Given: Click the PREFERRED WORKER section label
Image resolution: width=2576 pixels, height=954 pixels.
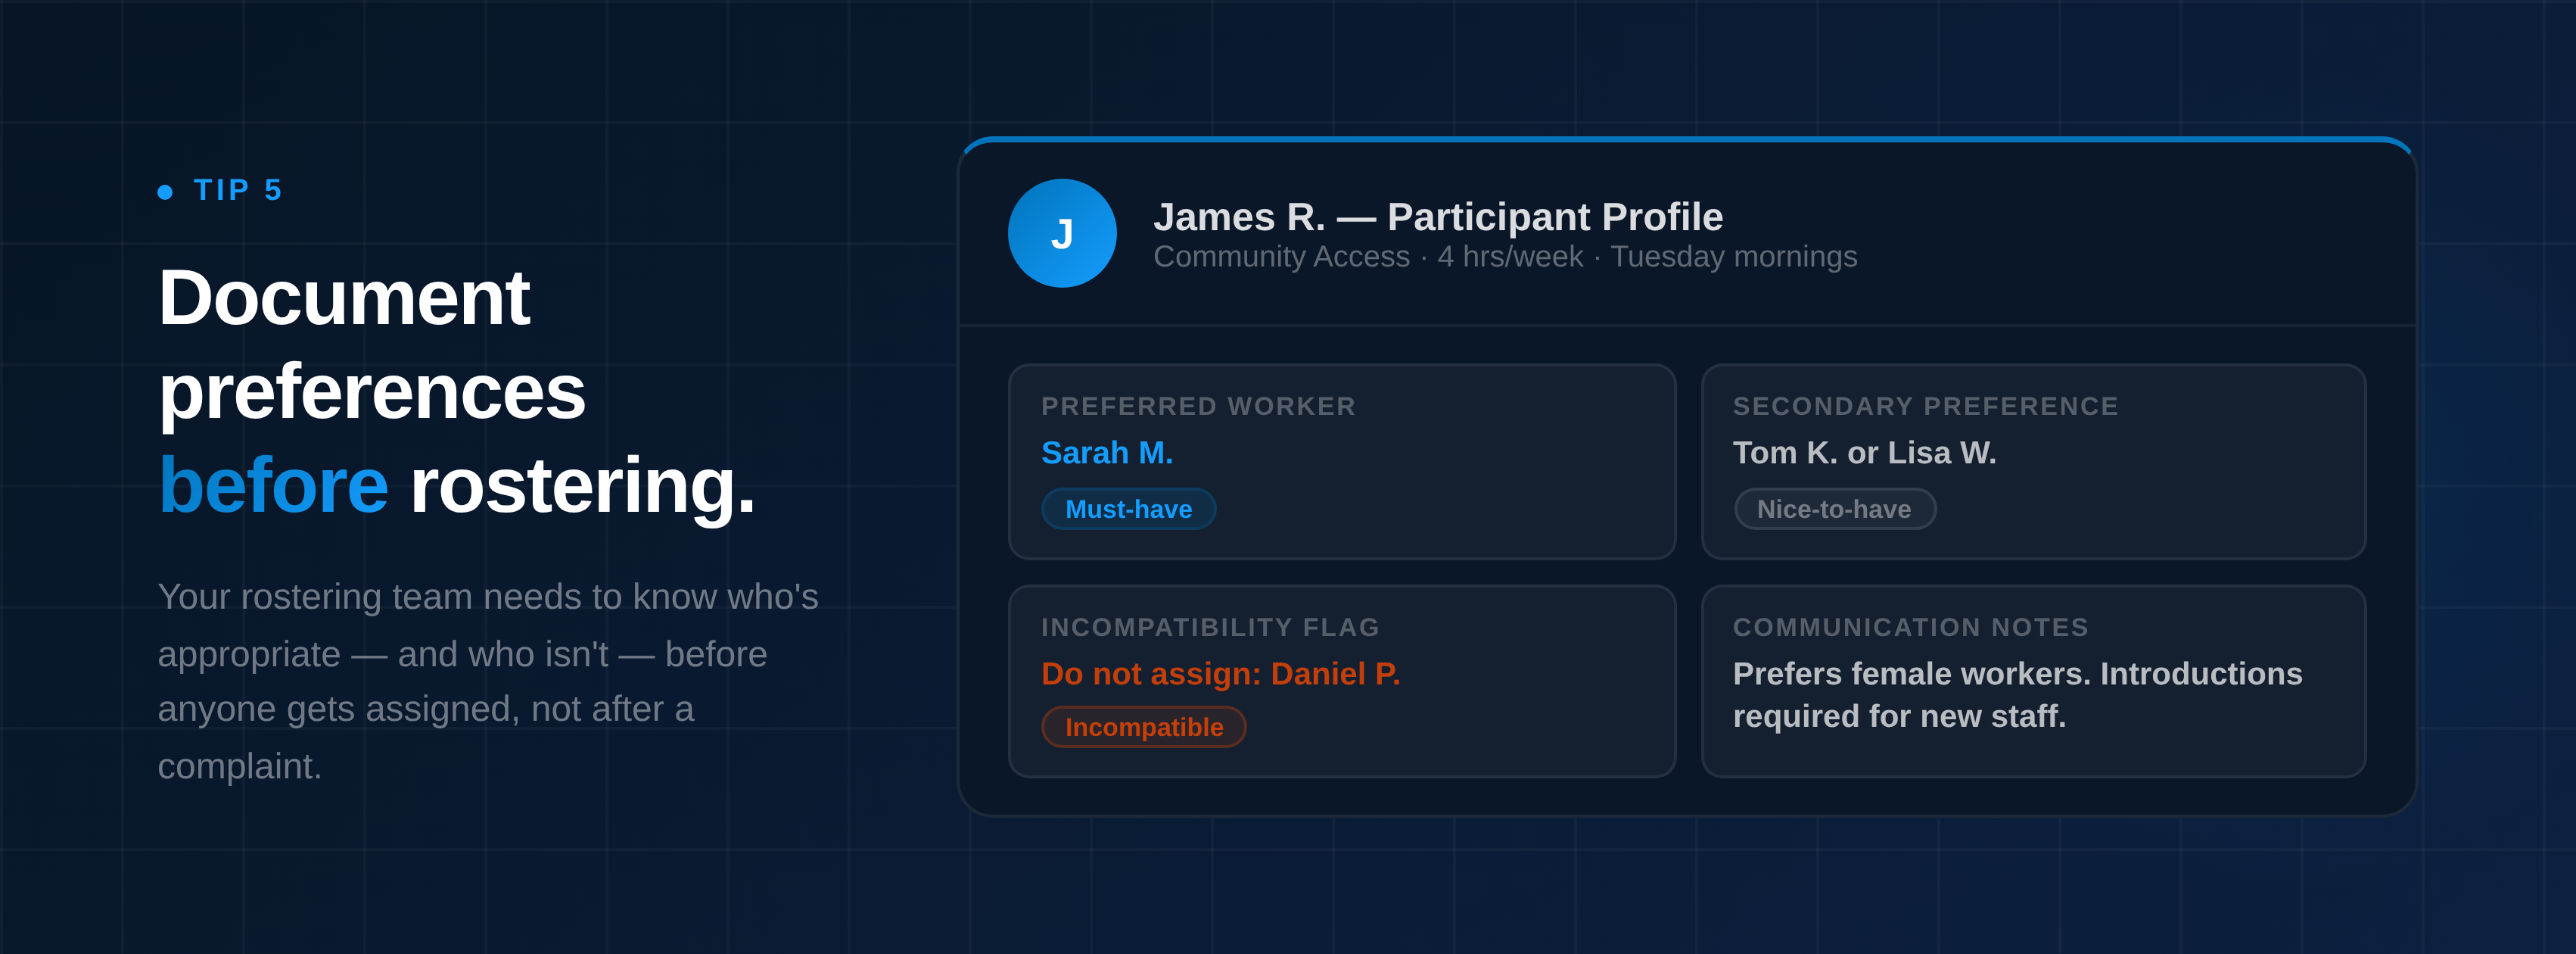Looking at the screenshot, I should click(x=1197, y=406).
